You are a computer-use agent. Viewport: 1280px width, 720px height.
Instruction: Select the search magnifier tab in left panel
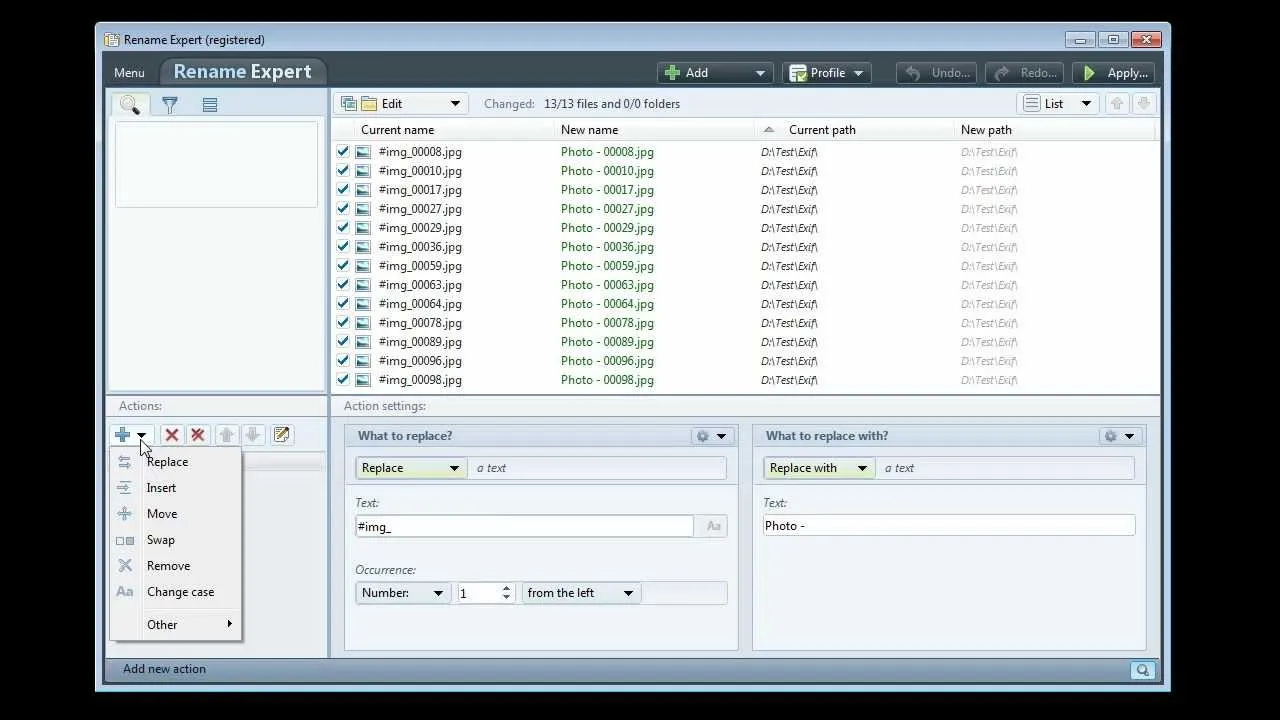[129, 104]
